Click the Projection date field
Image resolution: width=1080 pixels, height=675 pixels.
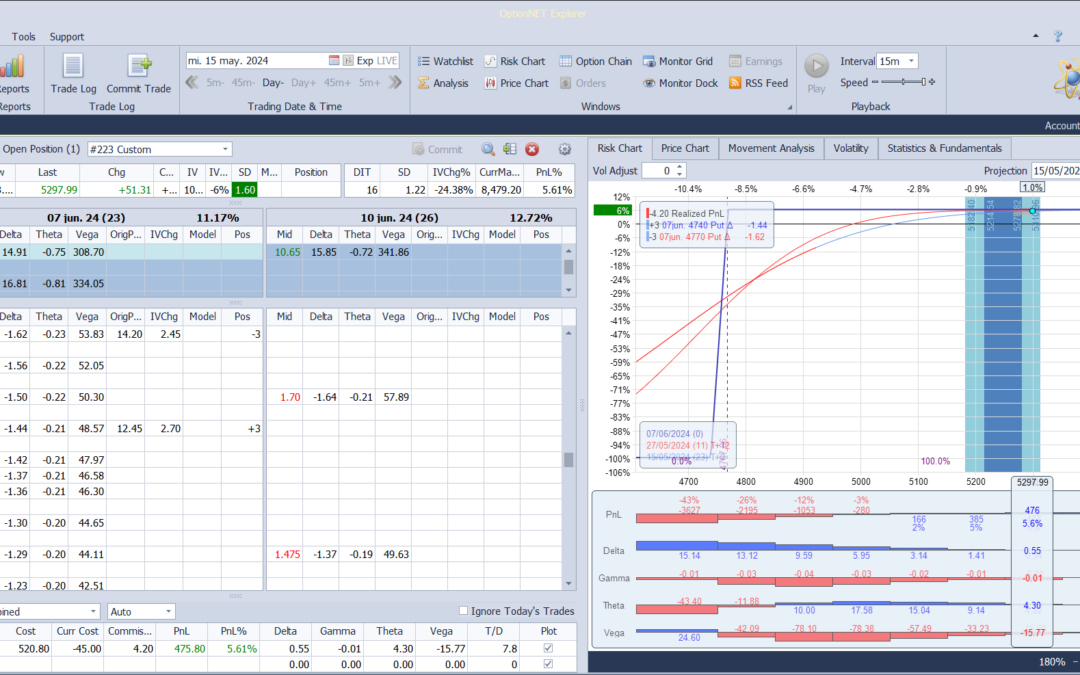(1055, 170)
